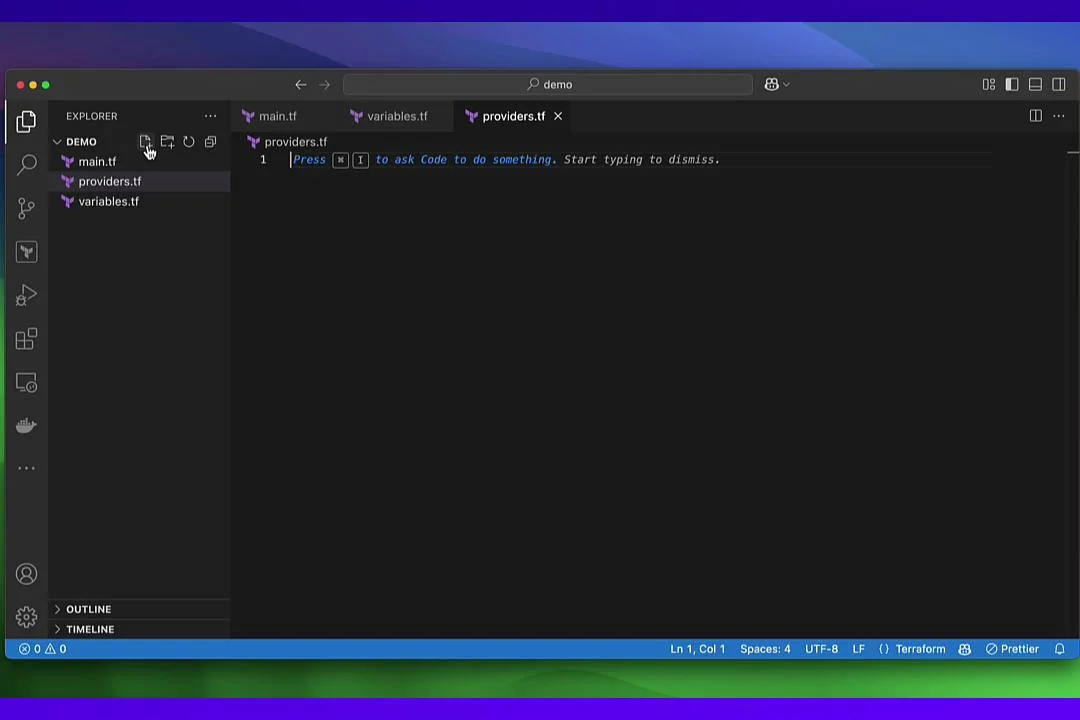Open notifications bell icon
1080x720 pixels.
point(1059,649)
